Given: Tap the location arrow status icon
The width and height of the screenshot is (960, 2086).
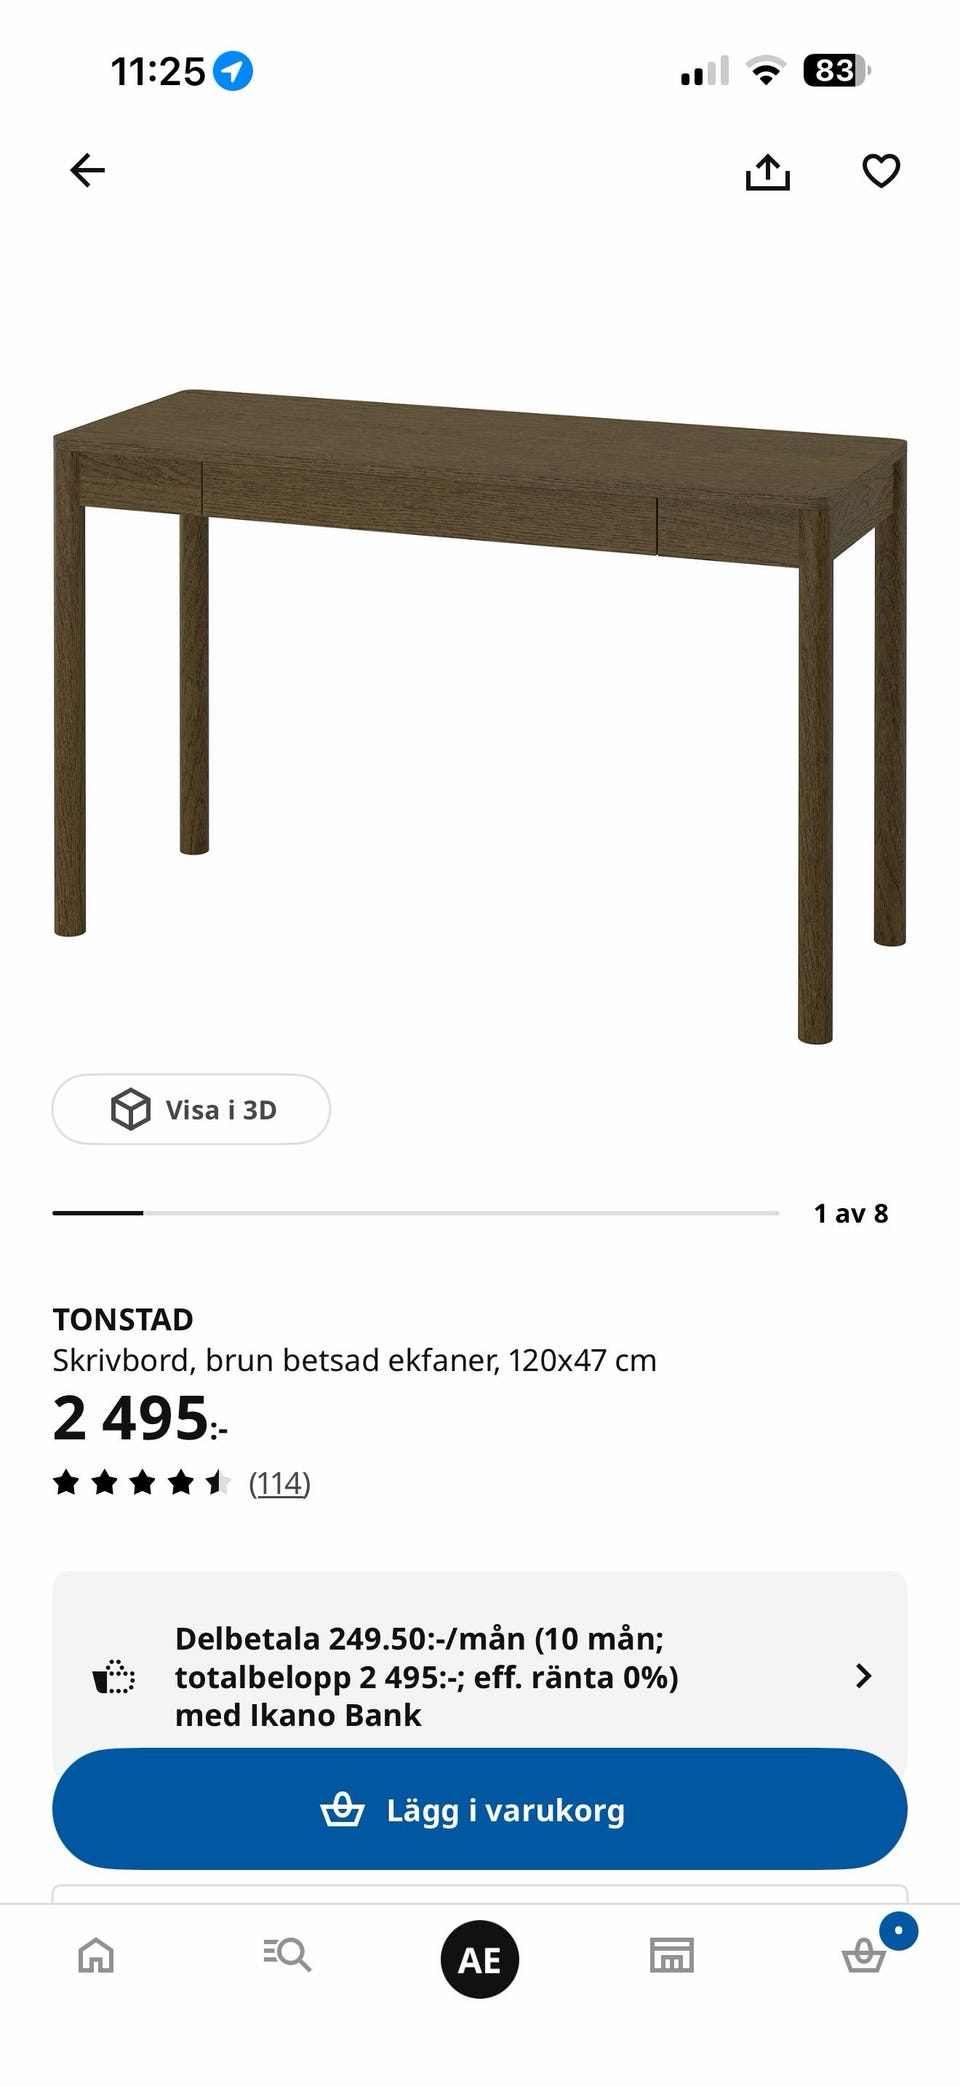Looking at the screenshot, I should [233, 71].
